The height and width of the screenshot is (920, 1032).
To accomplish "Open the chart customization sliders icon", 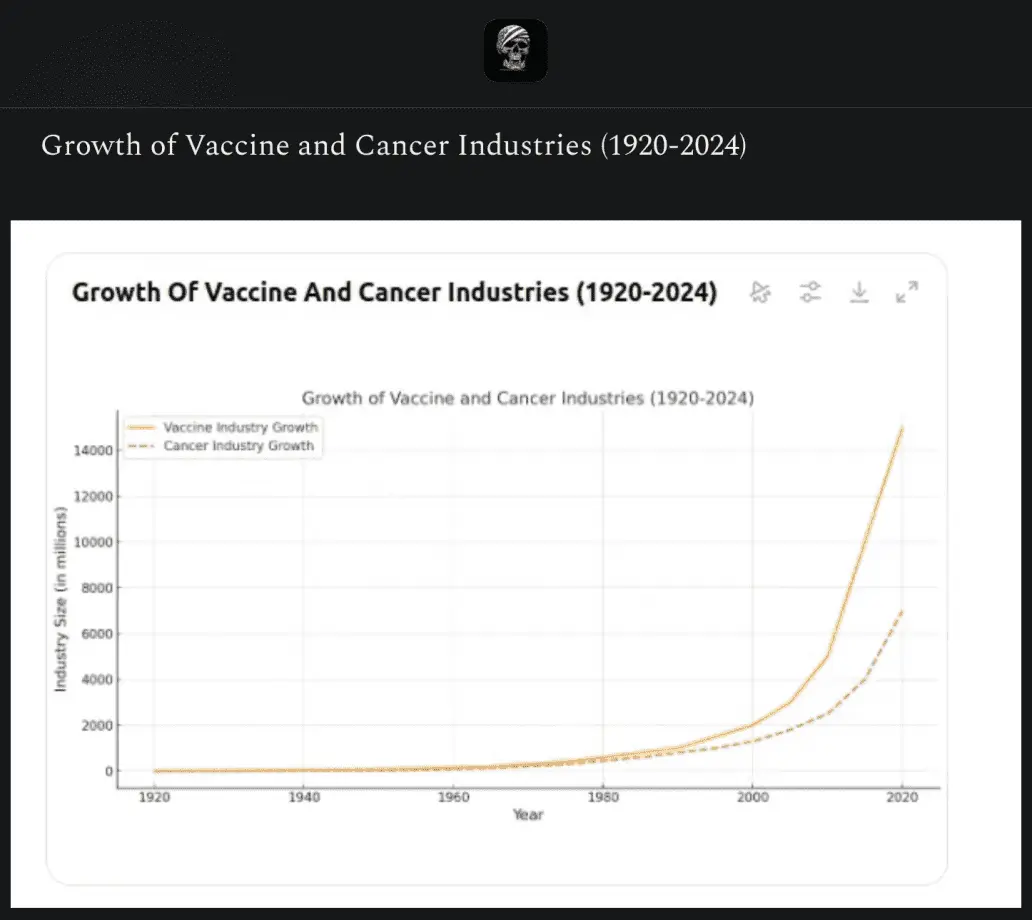I will [x=809, y=292].
